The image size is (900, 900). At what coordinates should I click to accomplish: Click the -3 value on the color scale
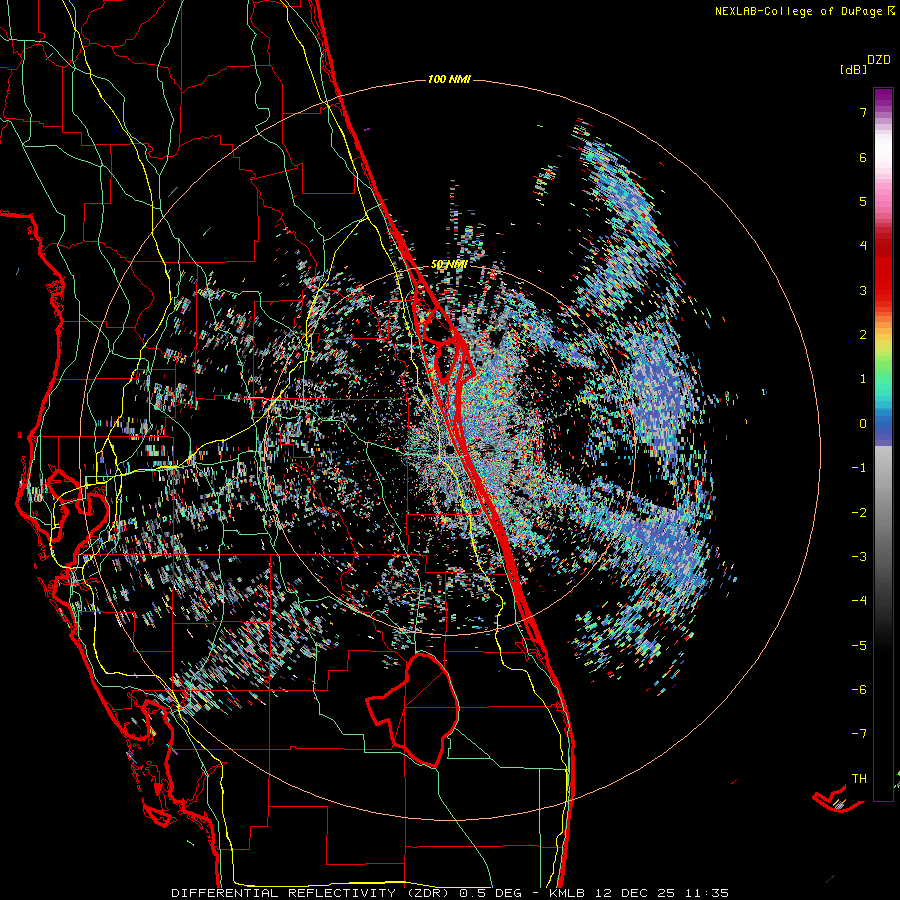click(x=859, y=557)
